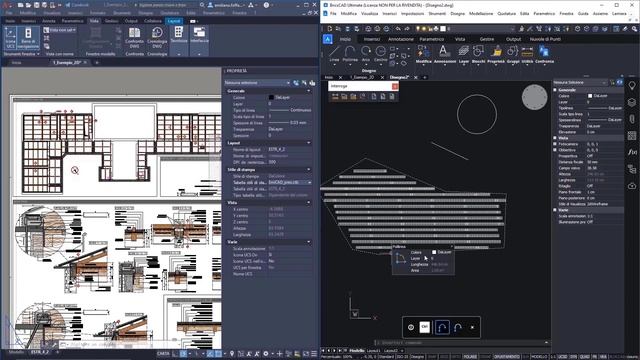The height and width of the screenshot is (360, 640).
Task: Add a new drawing tab in AutoCAD
Action: click(97, 62)
